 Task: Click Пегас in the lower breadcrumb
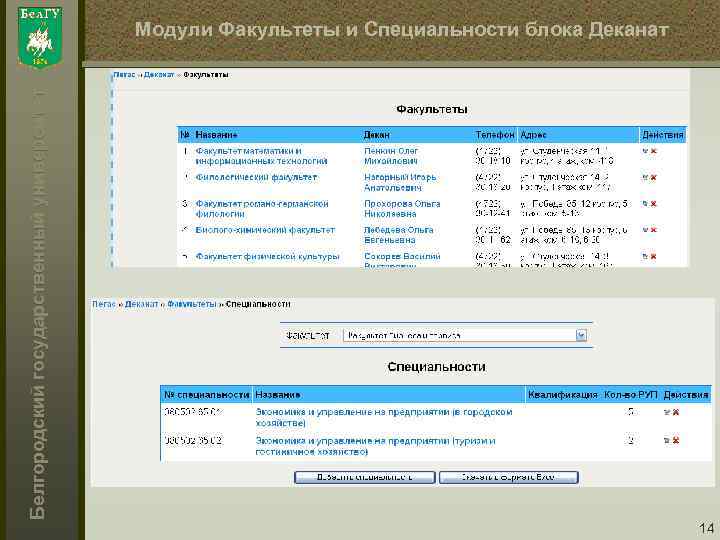click(104, 304)
